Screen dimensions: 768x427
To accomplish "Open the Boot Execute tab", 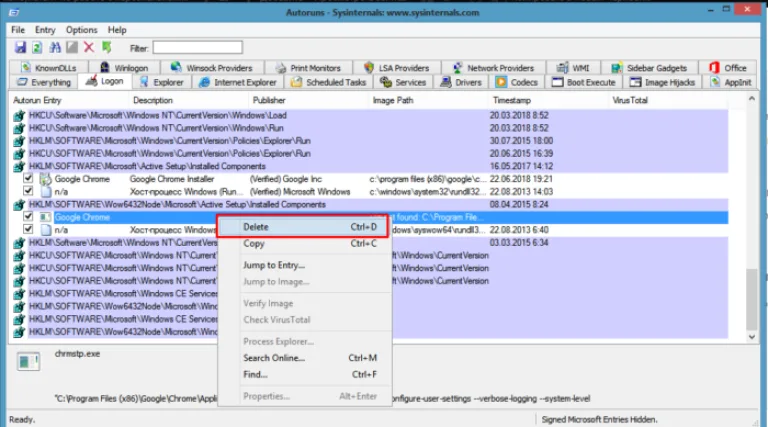I will tap(584, 82).
